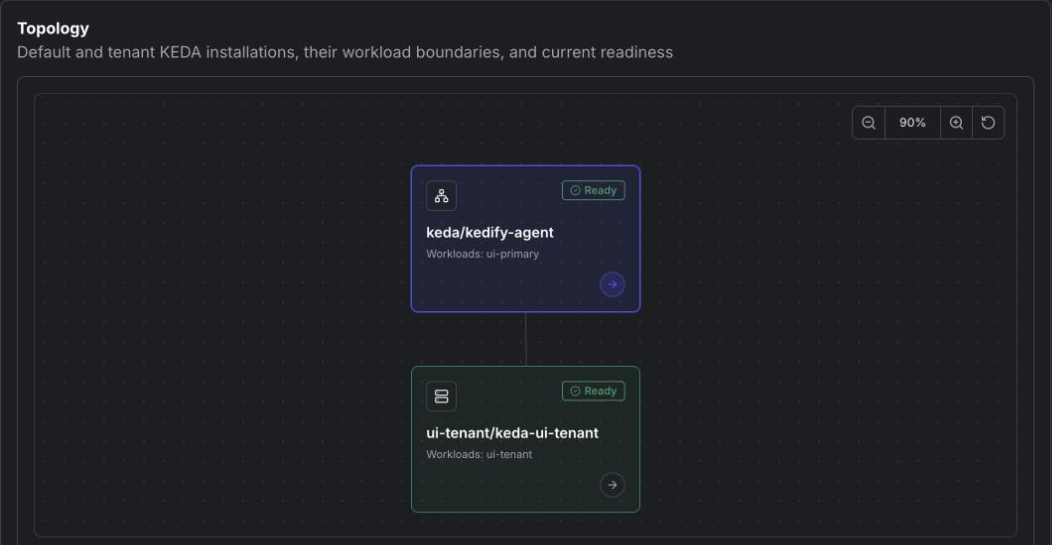The width and height of the screenshot is (1052, 545).
Task: Open ui-tenant/keda-ui-tenant details arrow
Action: click(x=613, y=485)
